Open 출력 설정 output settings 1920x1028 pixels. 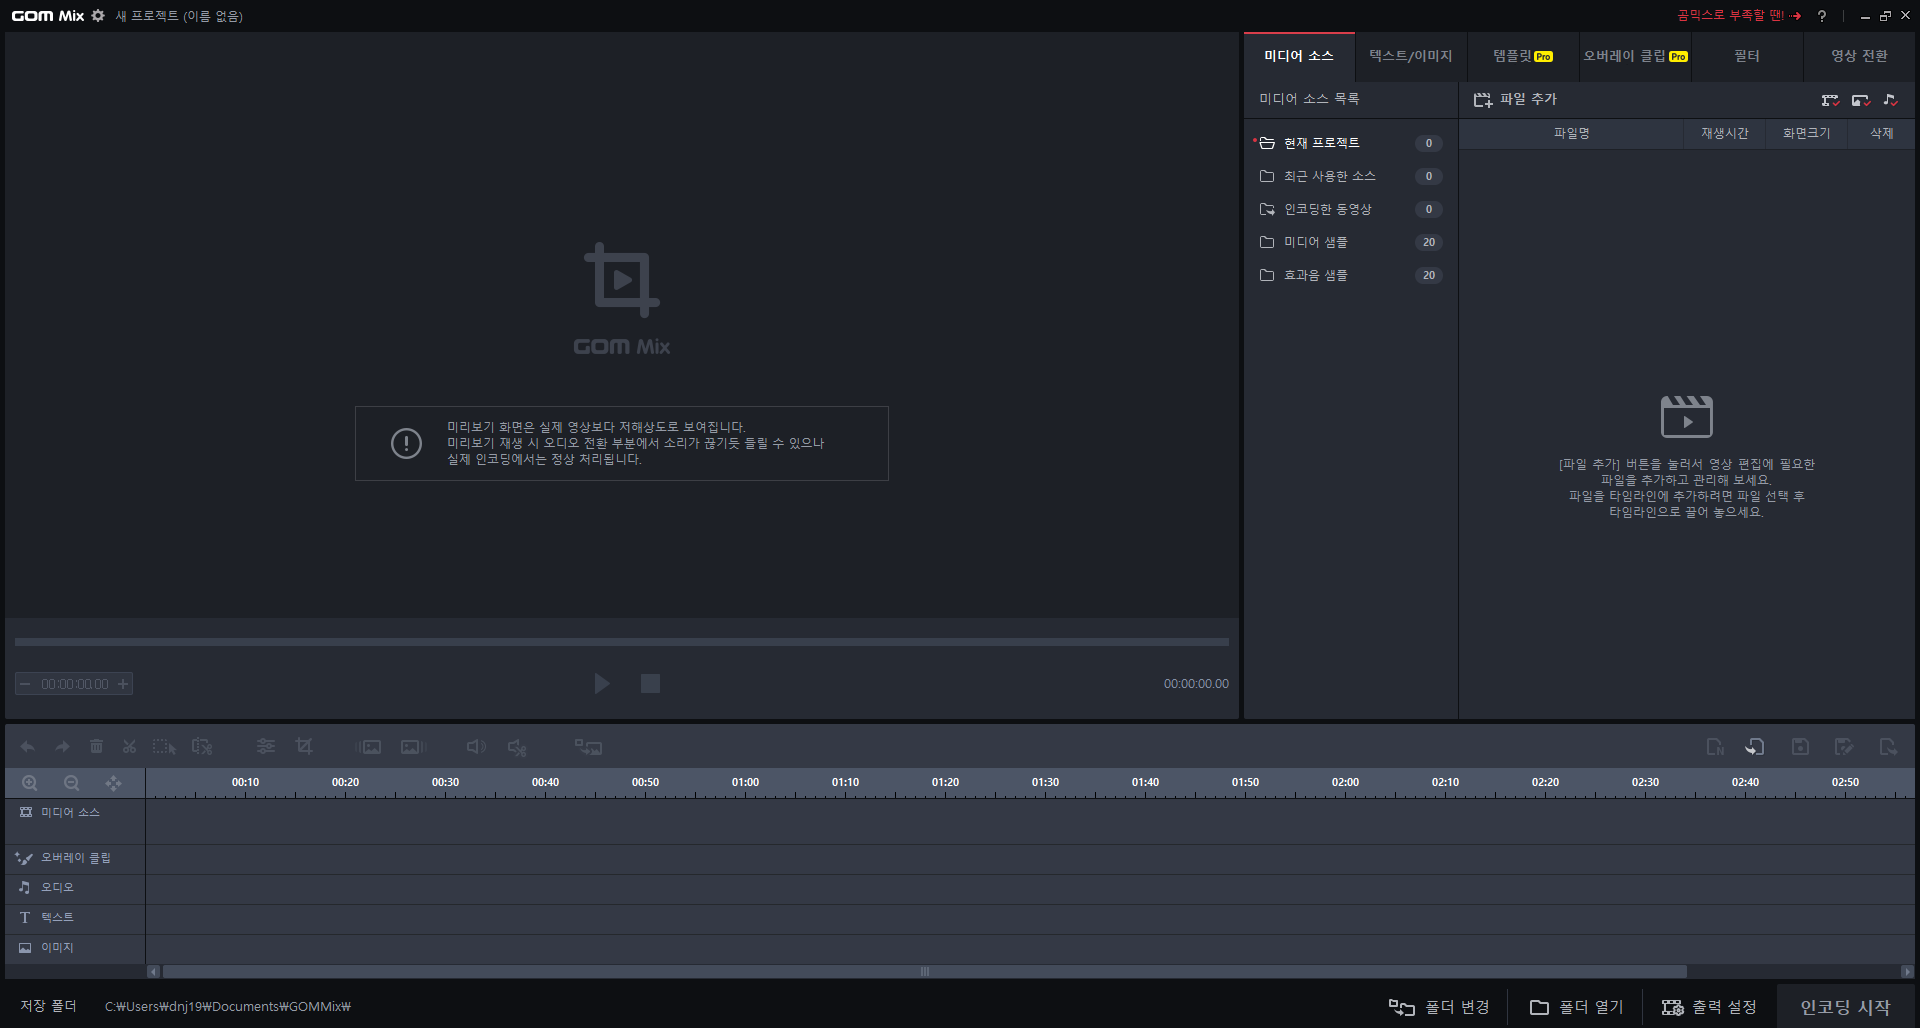click(1709, 1007)
